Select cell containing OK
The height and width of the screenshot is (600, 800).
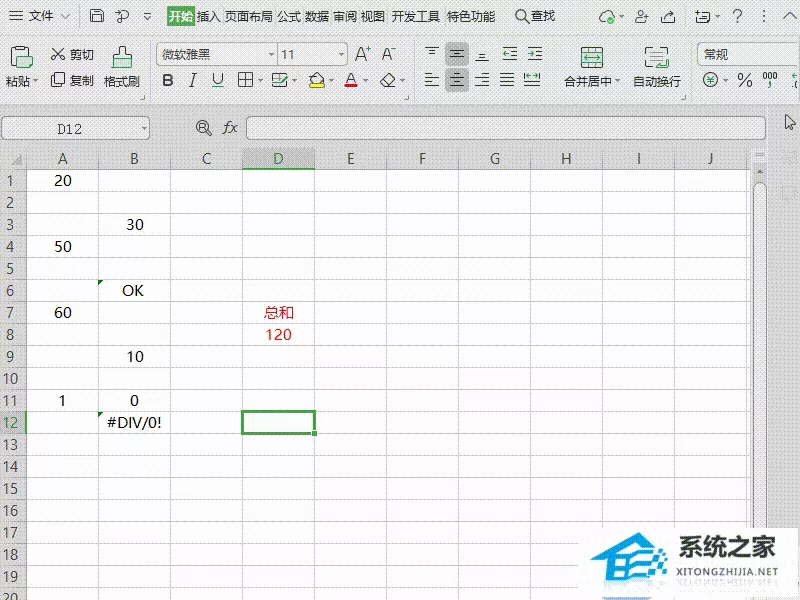(x=134, y=291)
